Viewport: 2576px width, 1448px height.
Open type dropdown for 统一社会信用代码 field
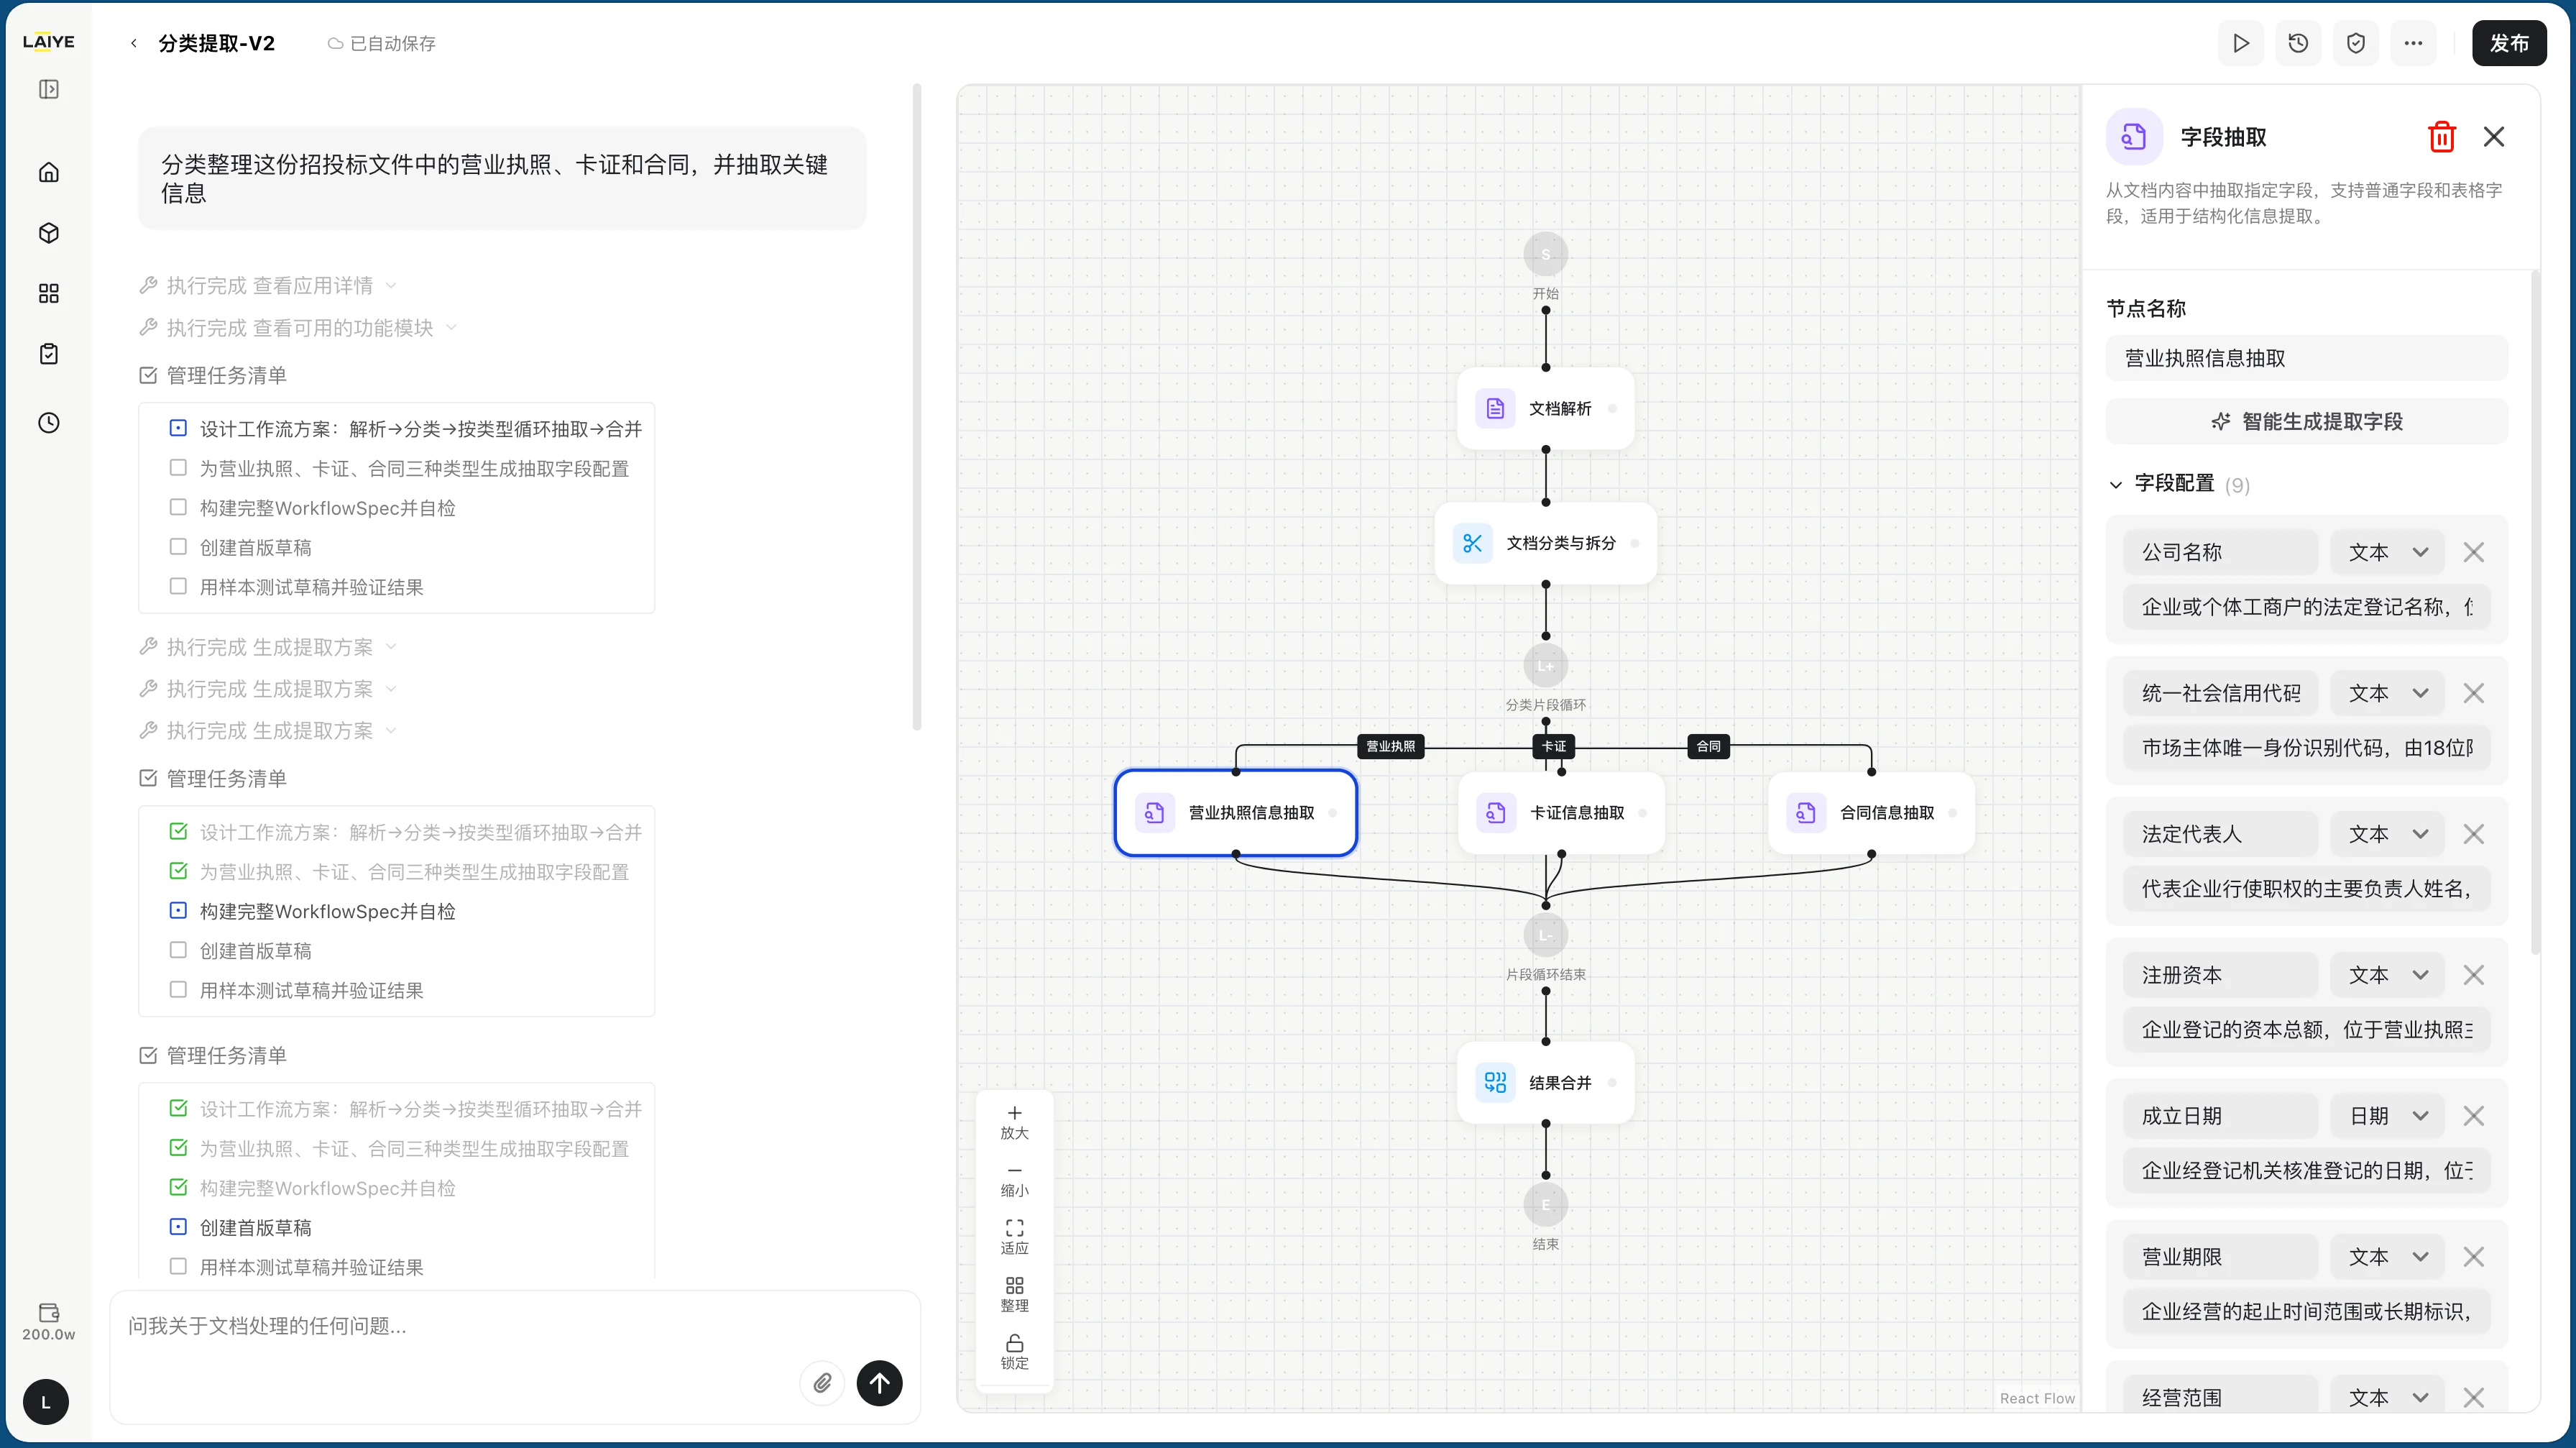pos(2388,693)
